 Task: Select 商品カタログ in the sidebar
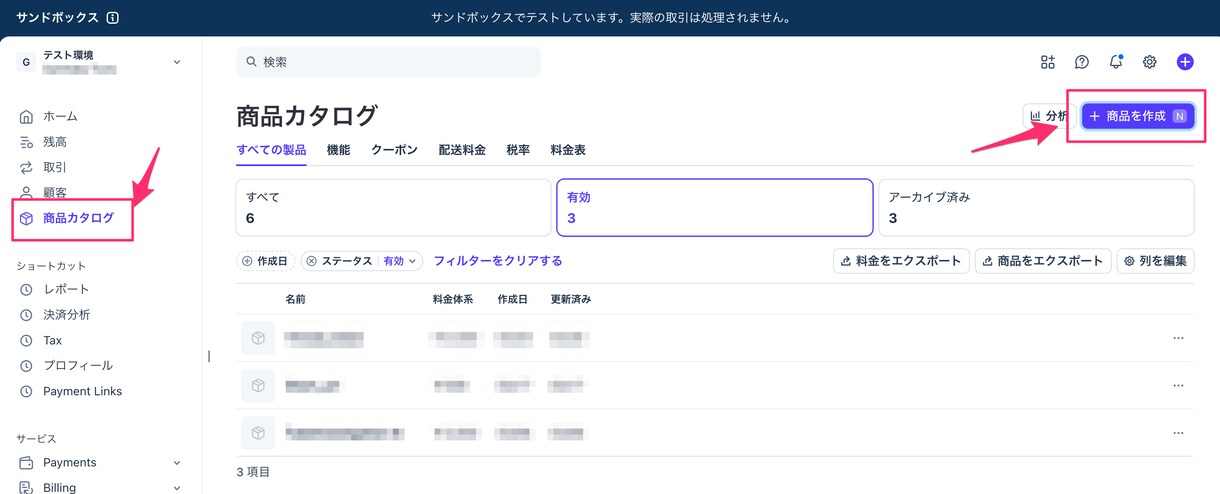click(x=67, y=218)
